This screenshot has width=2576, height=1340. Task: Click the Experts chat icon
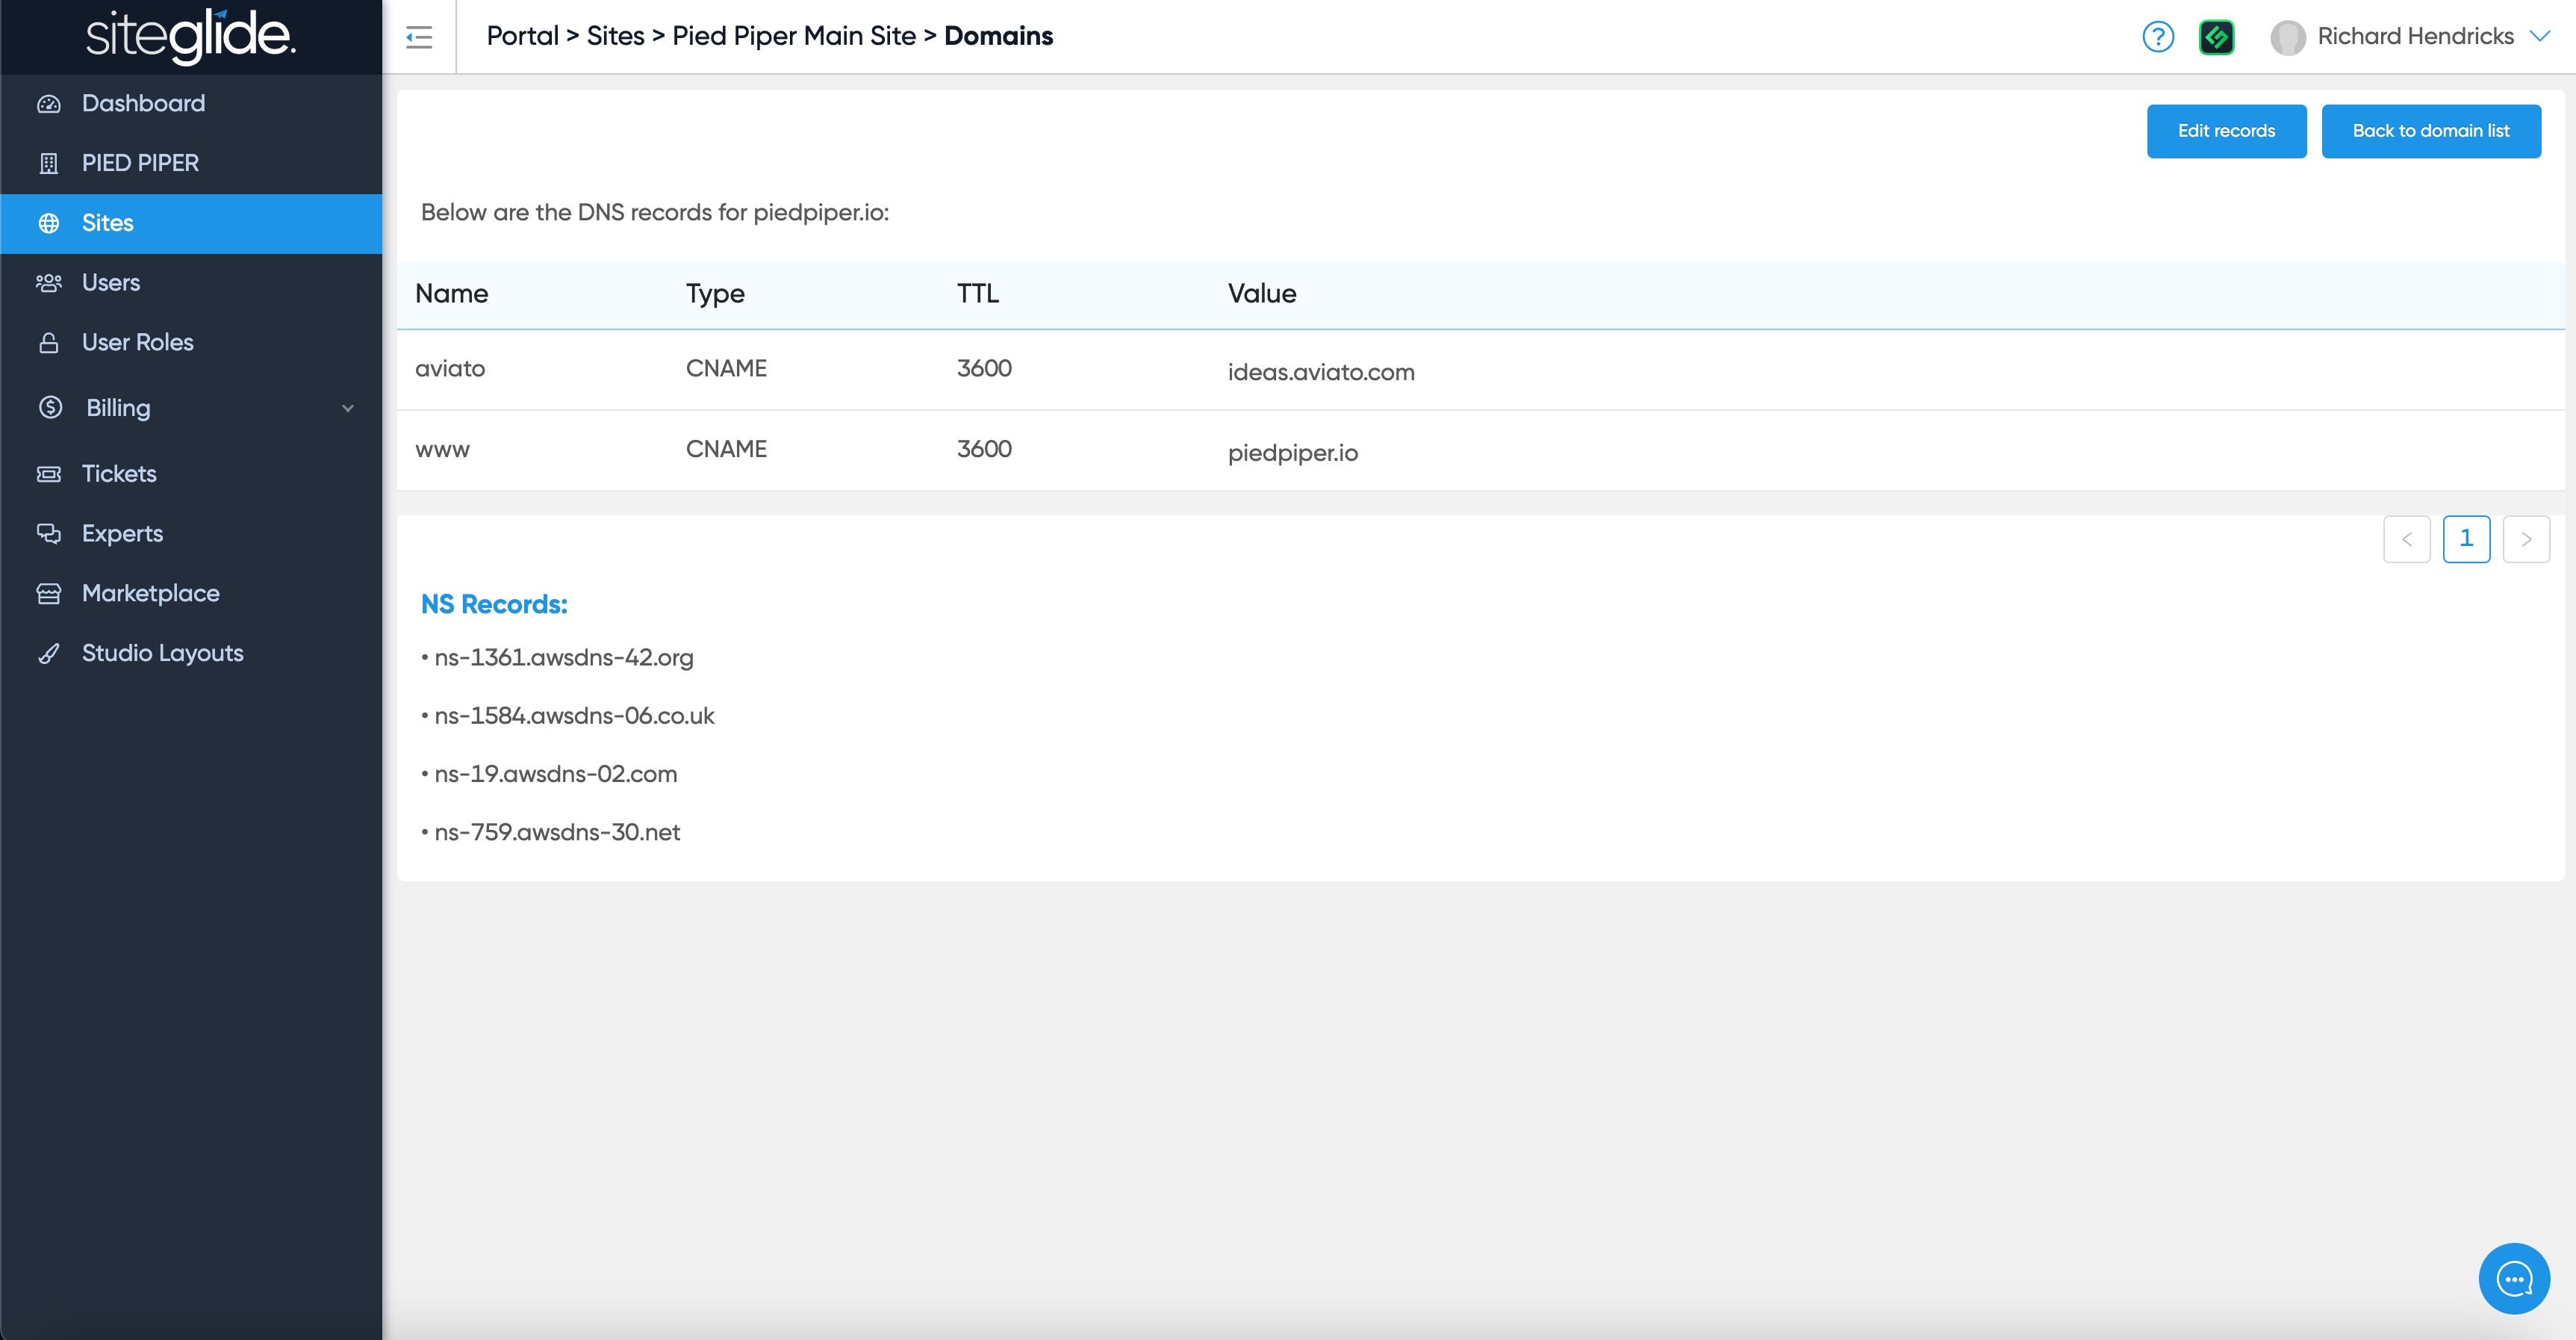click(49, 534)
